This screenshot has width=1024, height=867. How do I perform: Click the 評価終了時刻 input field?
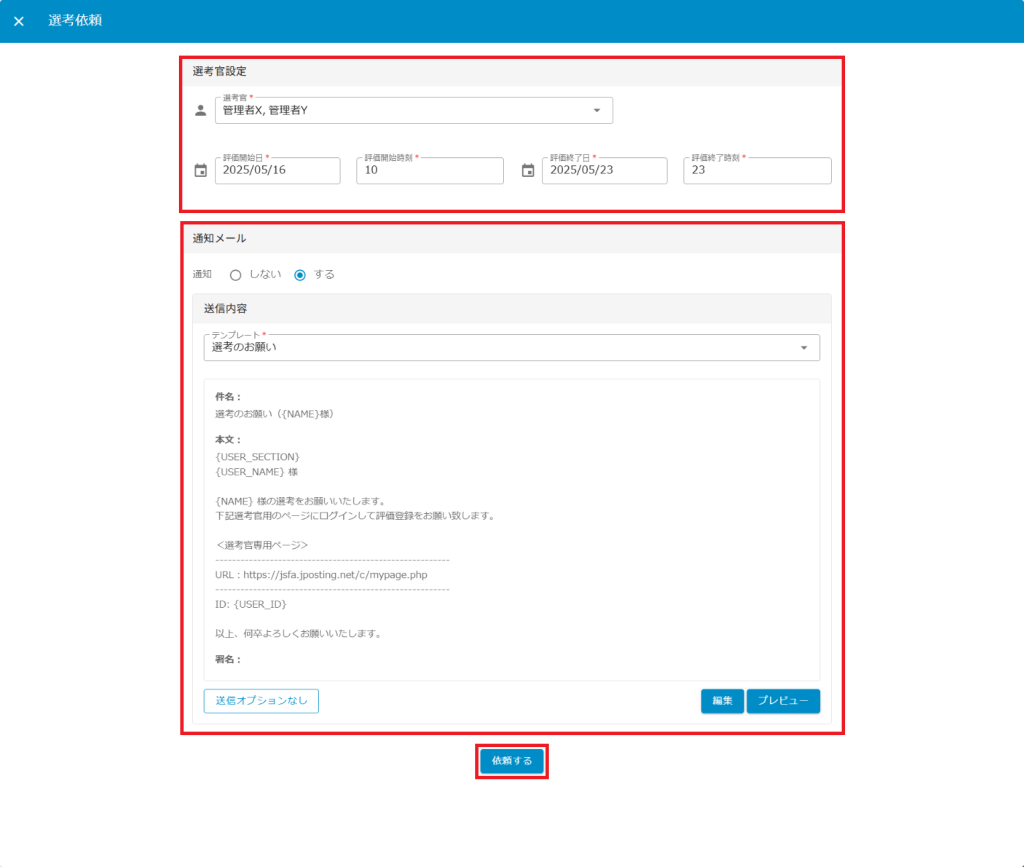pos(756,171)
